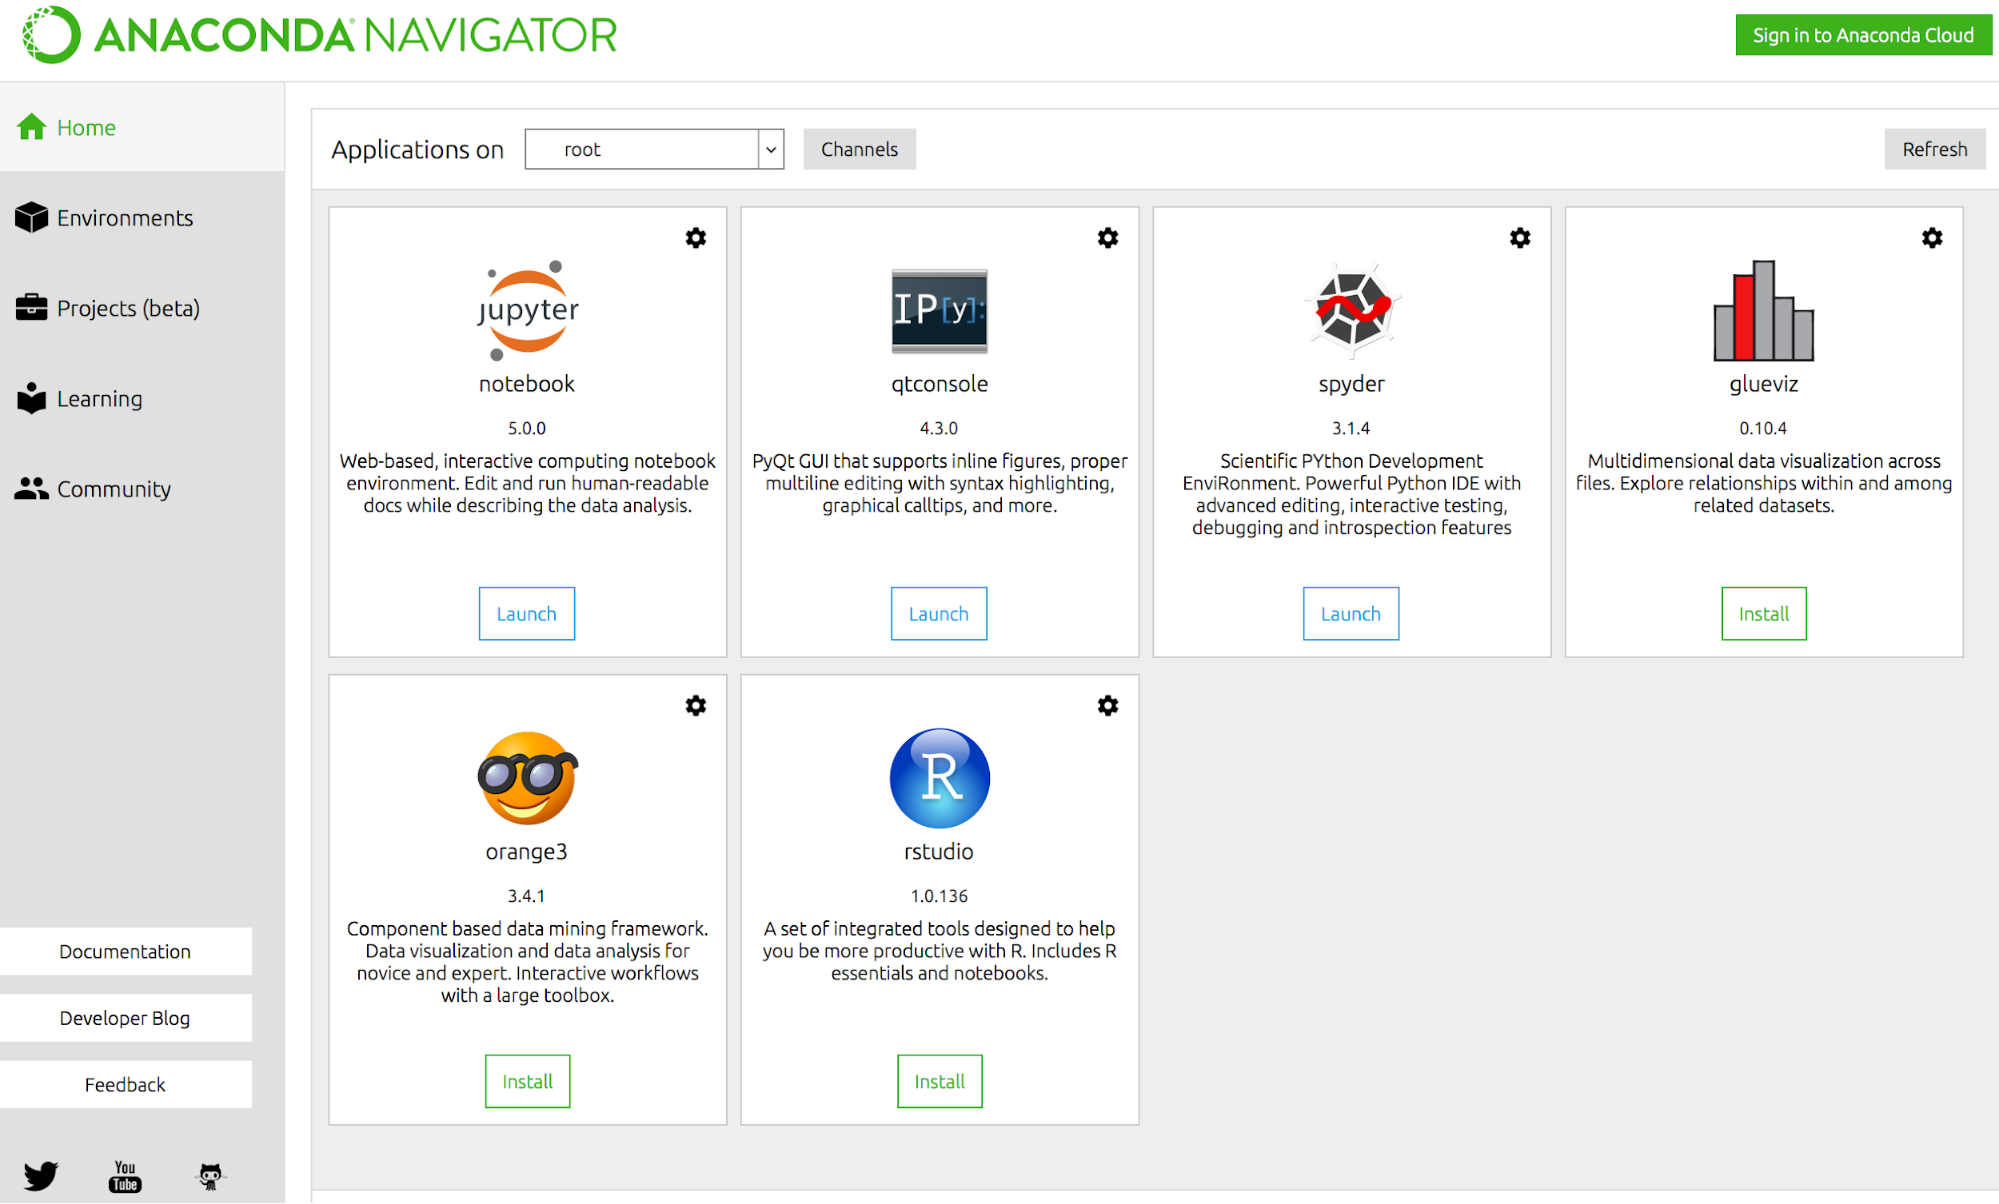
Task: Click the gear icon on Jupyter notebook card
Action: (x=696, y=238)
